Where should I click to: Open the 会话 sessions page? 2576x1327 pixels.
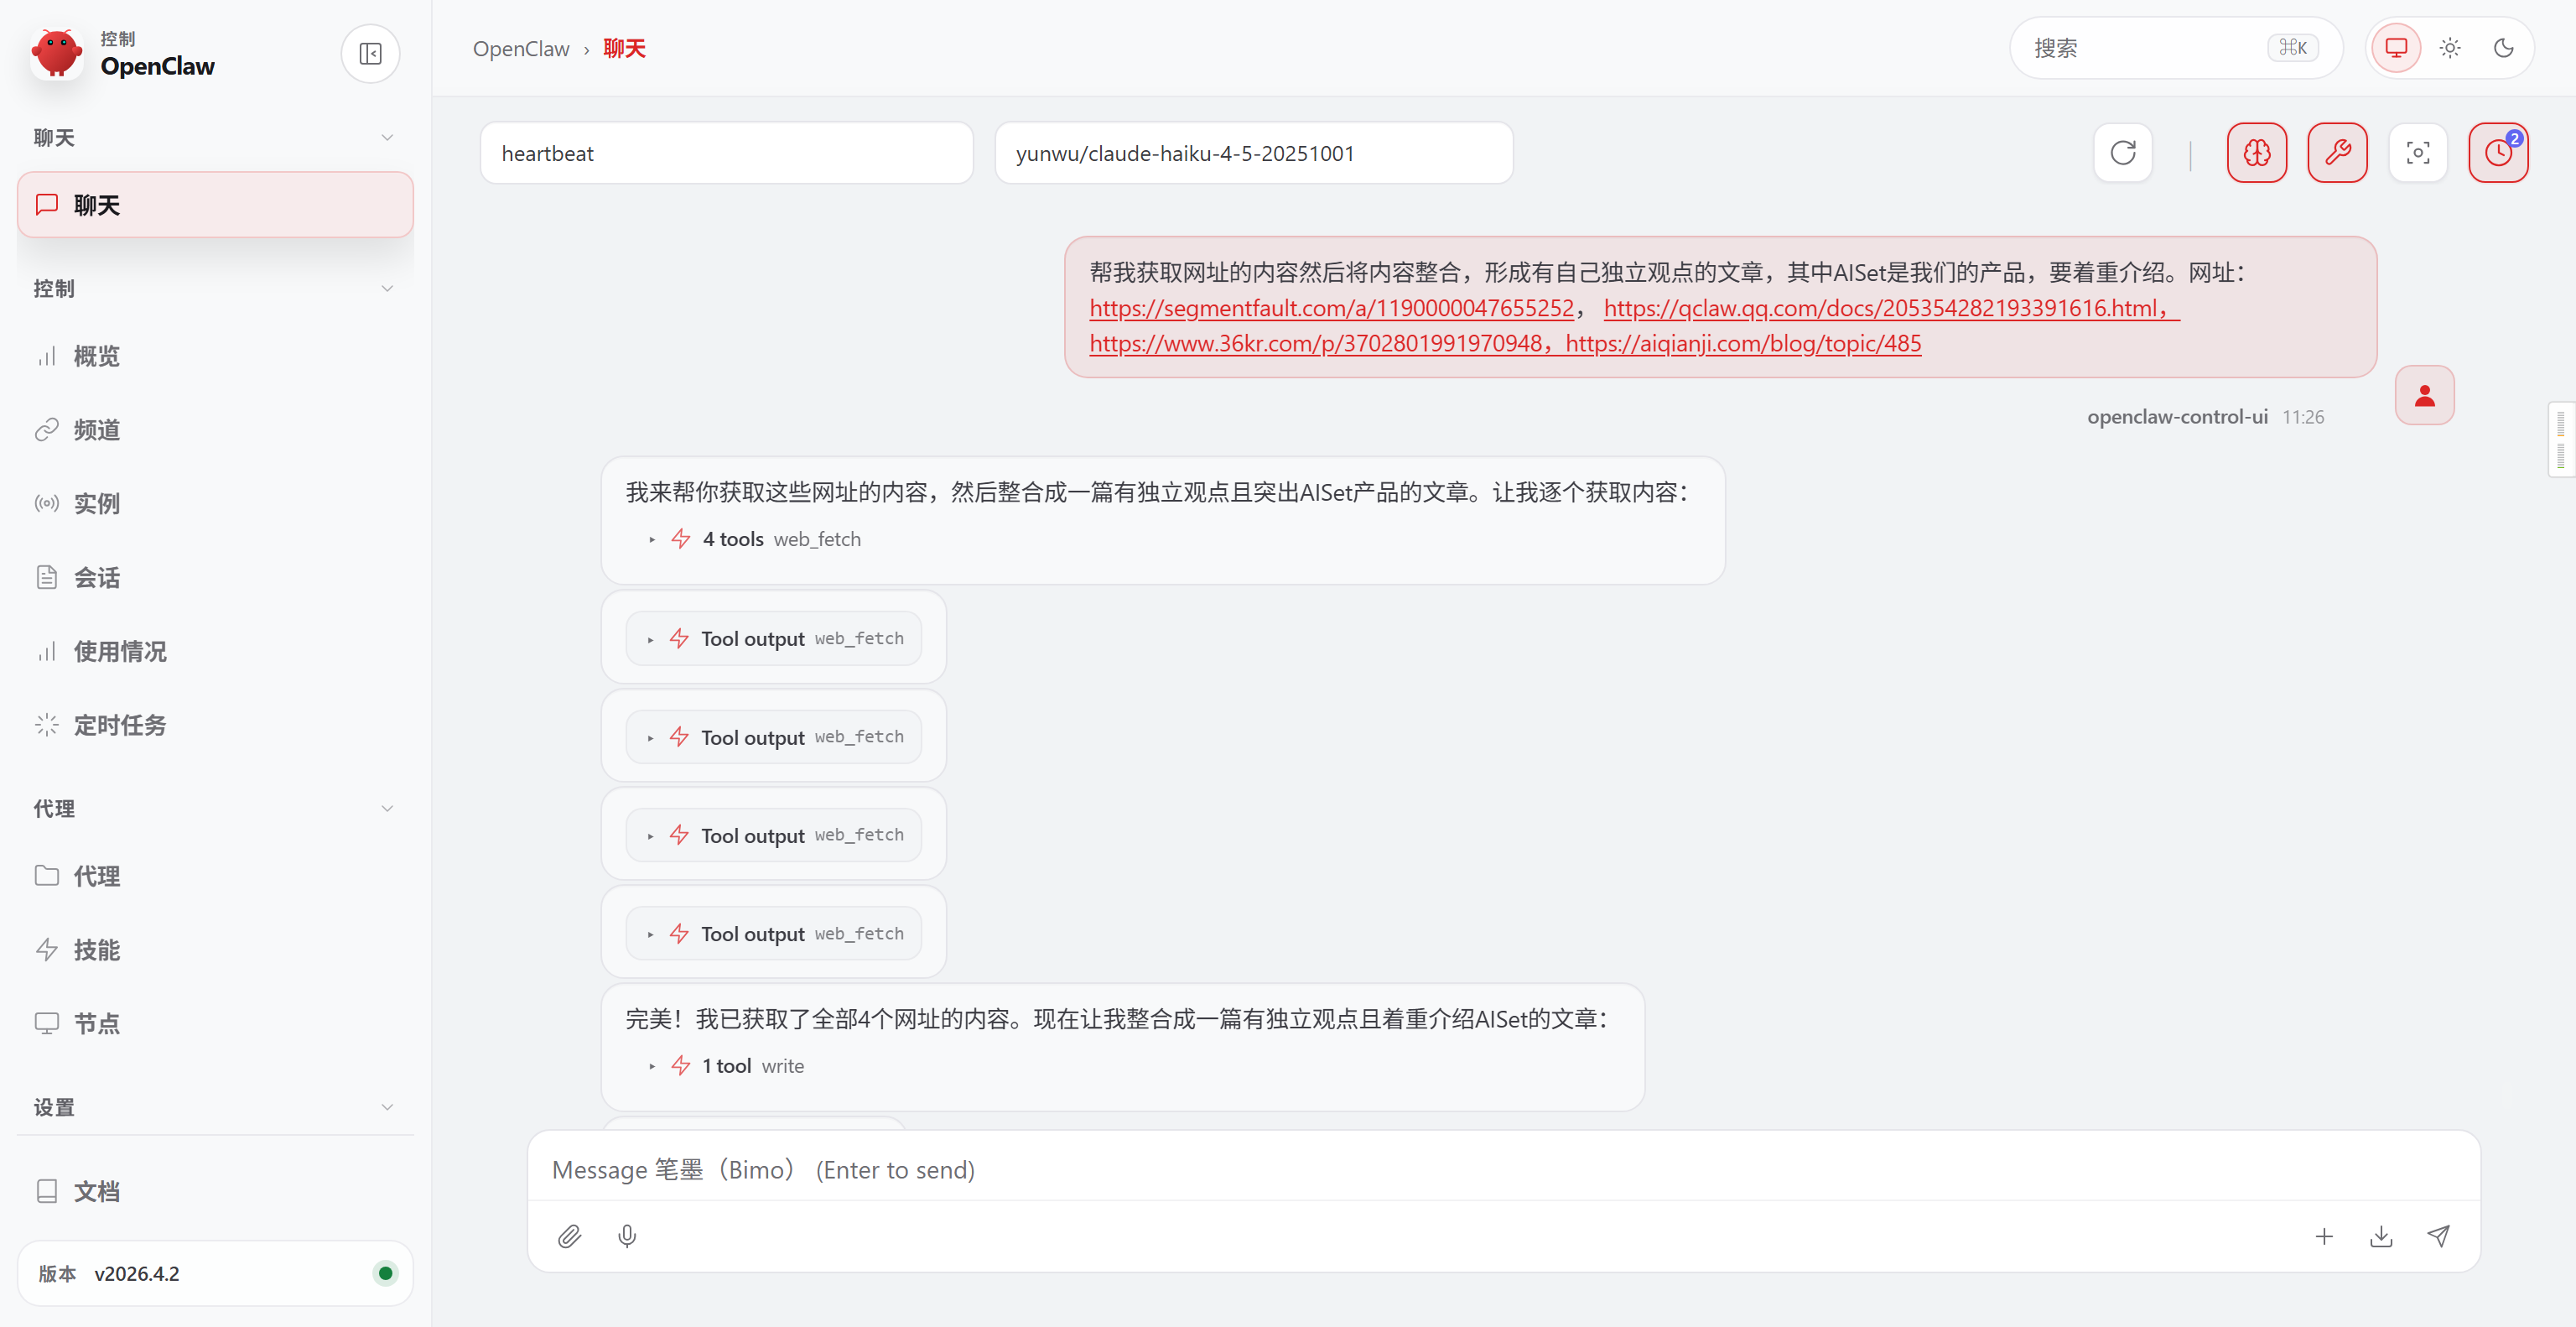coord(215,577)
